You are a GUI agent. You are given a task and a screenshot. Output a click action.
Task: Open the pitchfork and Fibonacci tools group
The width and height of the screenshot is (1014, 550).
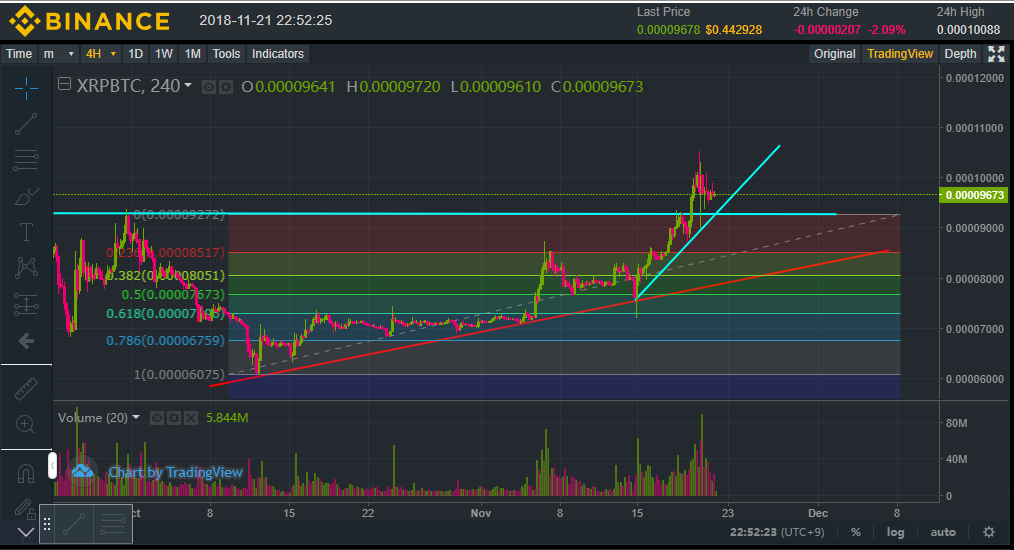click(x=26, y=160)
